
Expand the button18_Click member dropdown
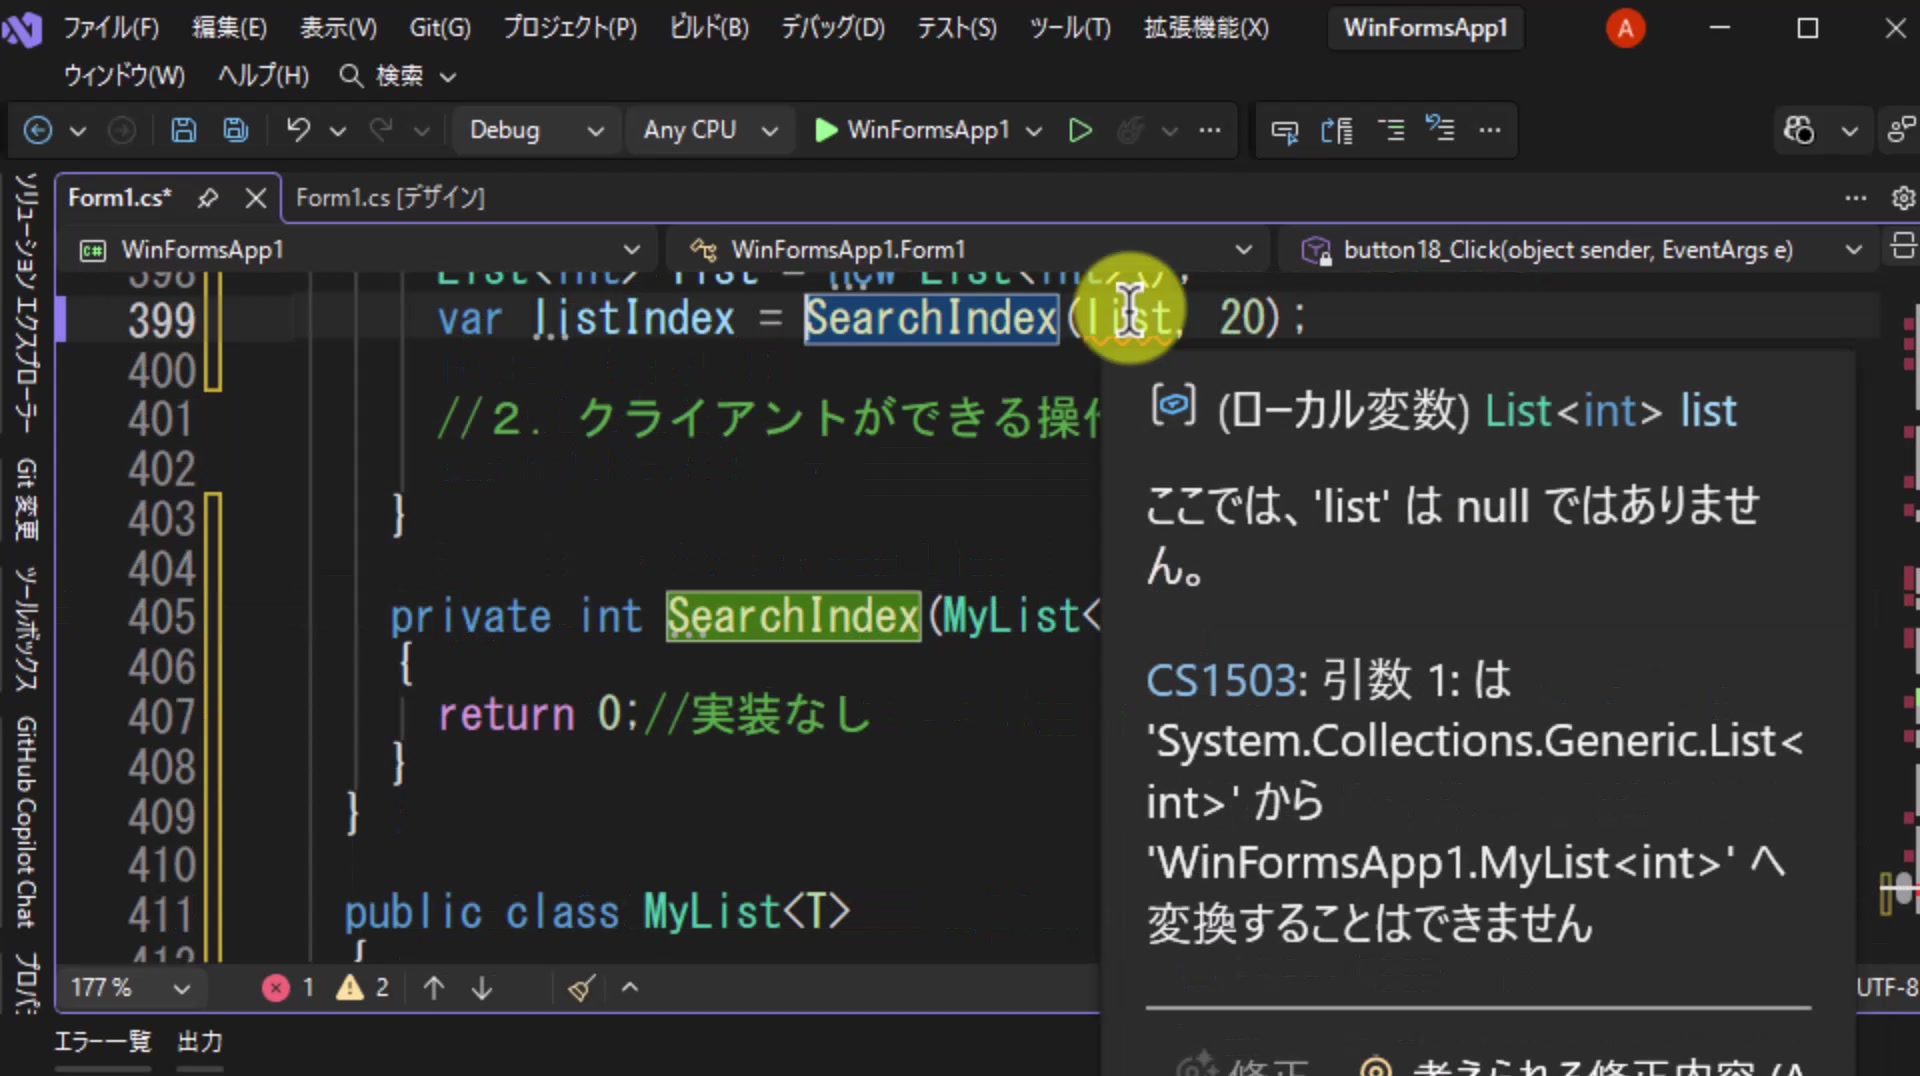pyautogui.click(x=1580, y=249)
